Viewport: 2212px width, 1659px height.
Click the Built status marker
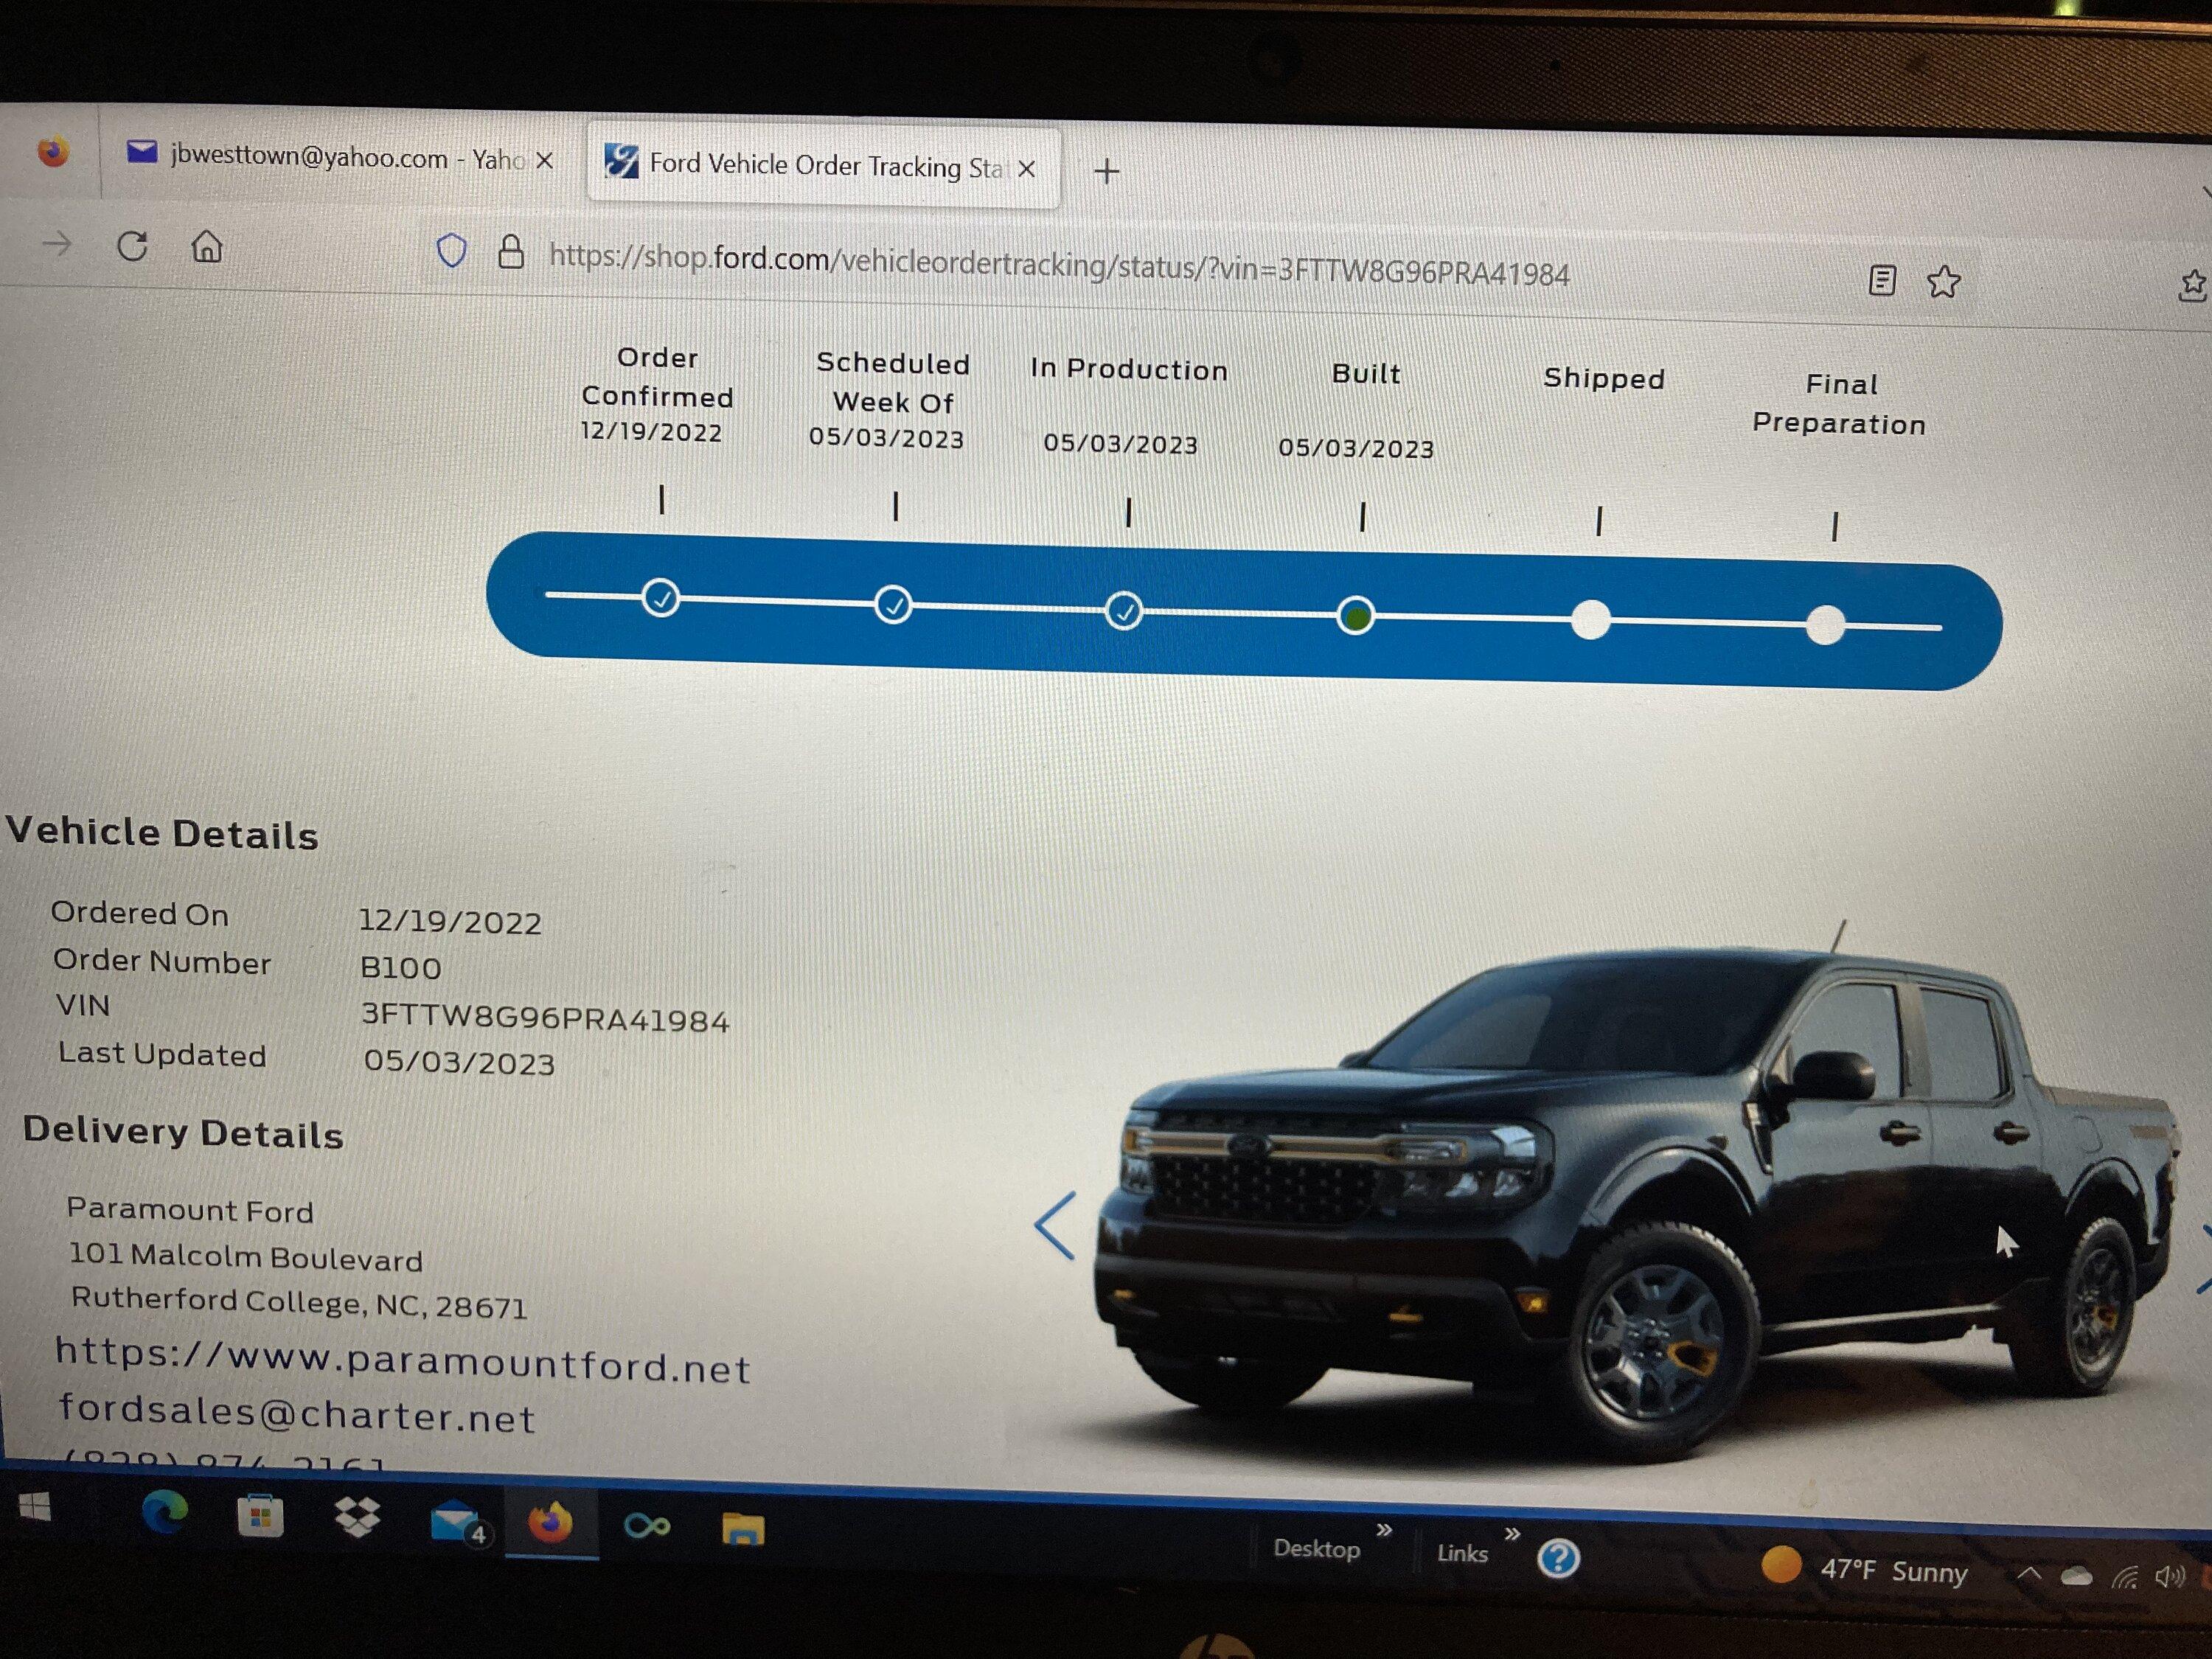pyautogui.click(x=1356, y=616)
